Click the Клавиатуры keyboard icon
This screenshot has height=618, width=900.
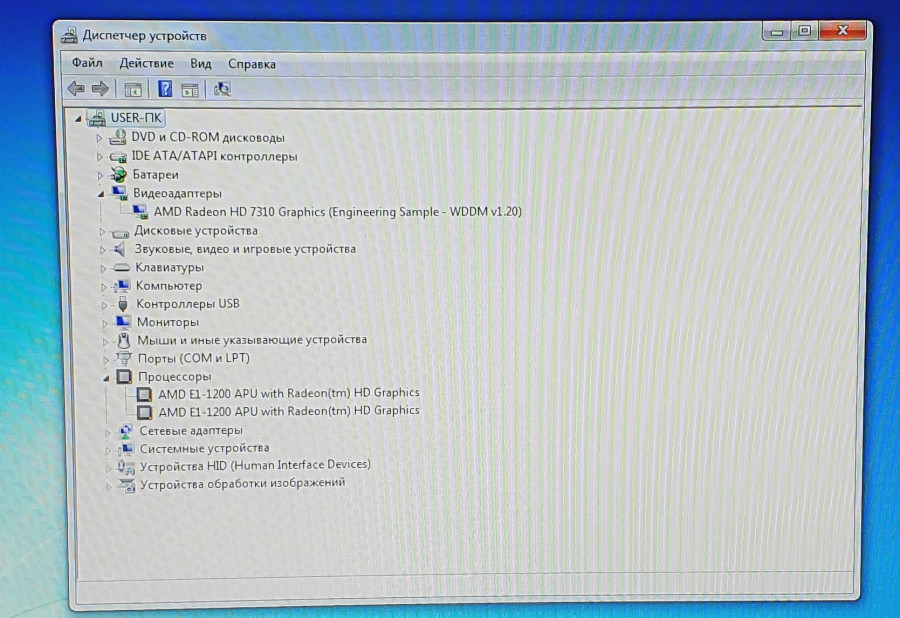(x=121, y=267)
